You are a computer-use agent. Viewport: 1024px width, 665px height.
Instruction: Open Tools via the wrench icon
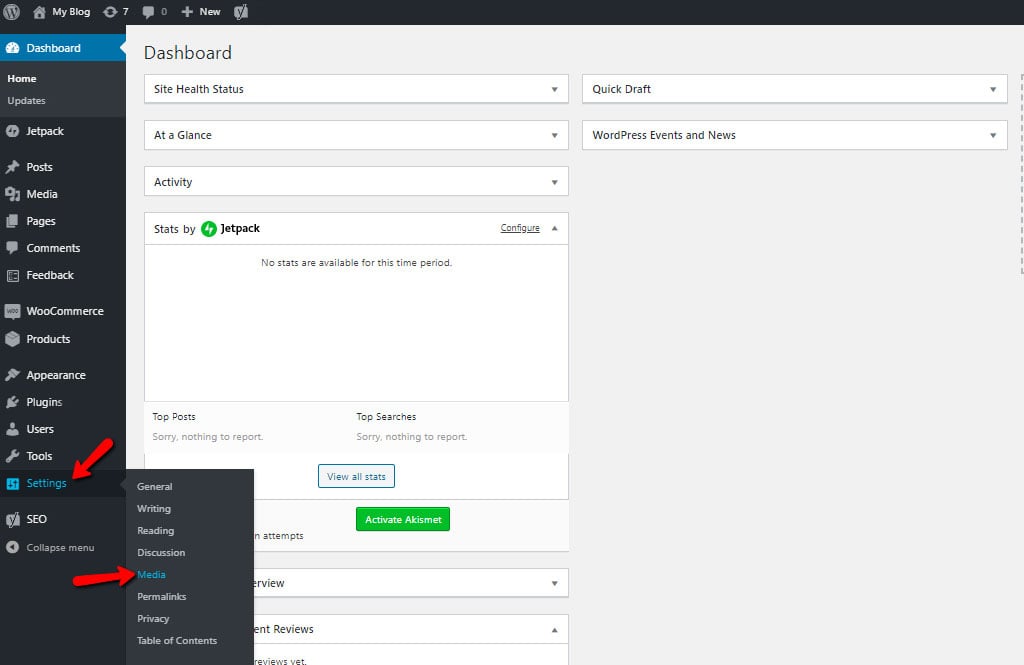pyautogui.click(x=13, y=456)
